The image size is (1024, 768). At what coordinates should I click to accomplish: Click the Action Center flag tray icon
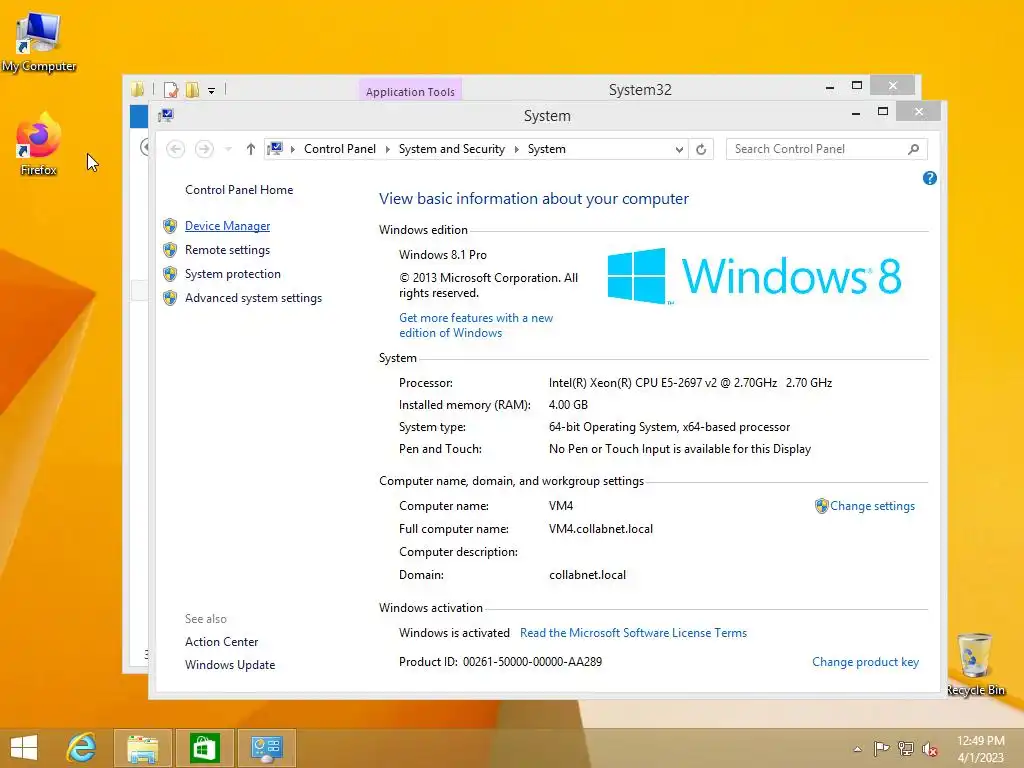[882, 748]
